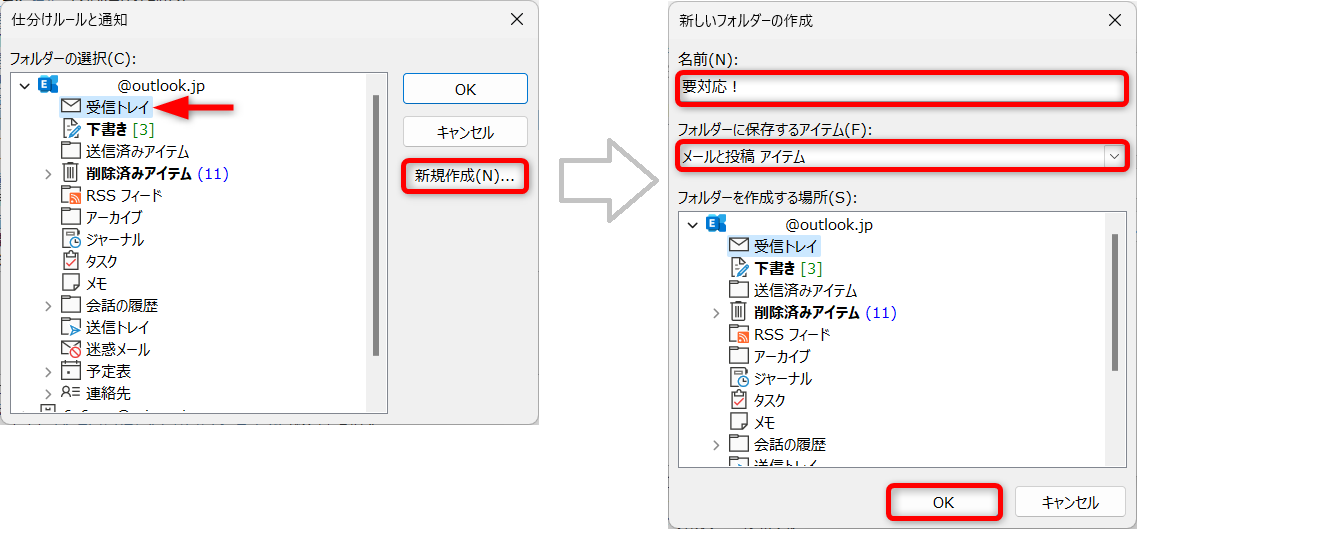
Task: Click 送信トレイ outbox icon in Rules dialog
Action: click(70, 327)
